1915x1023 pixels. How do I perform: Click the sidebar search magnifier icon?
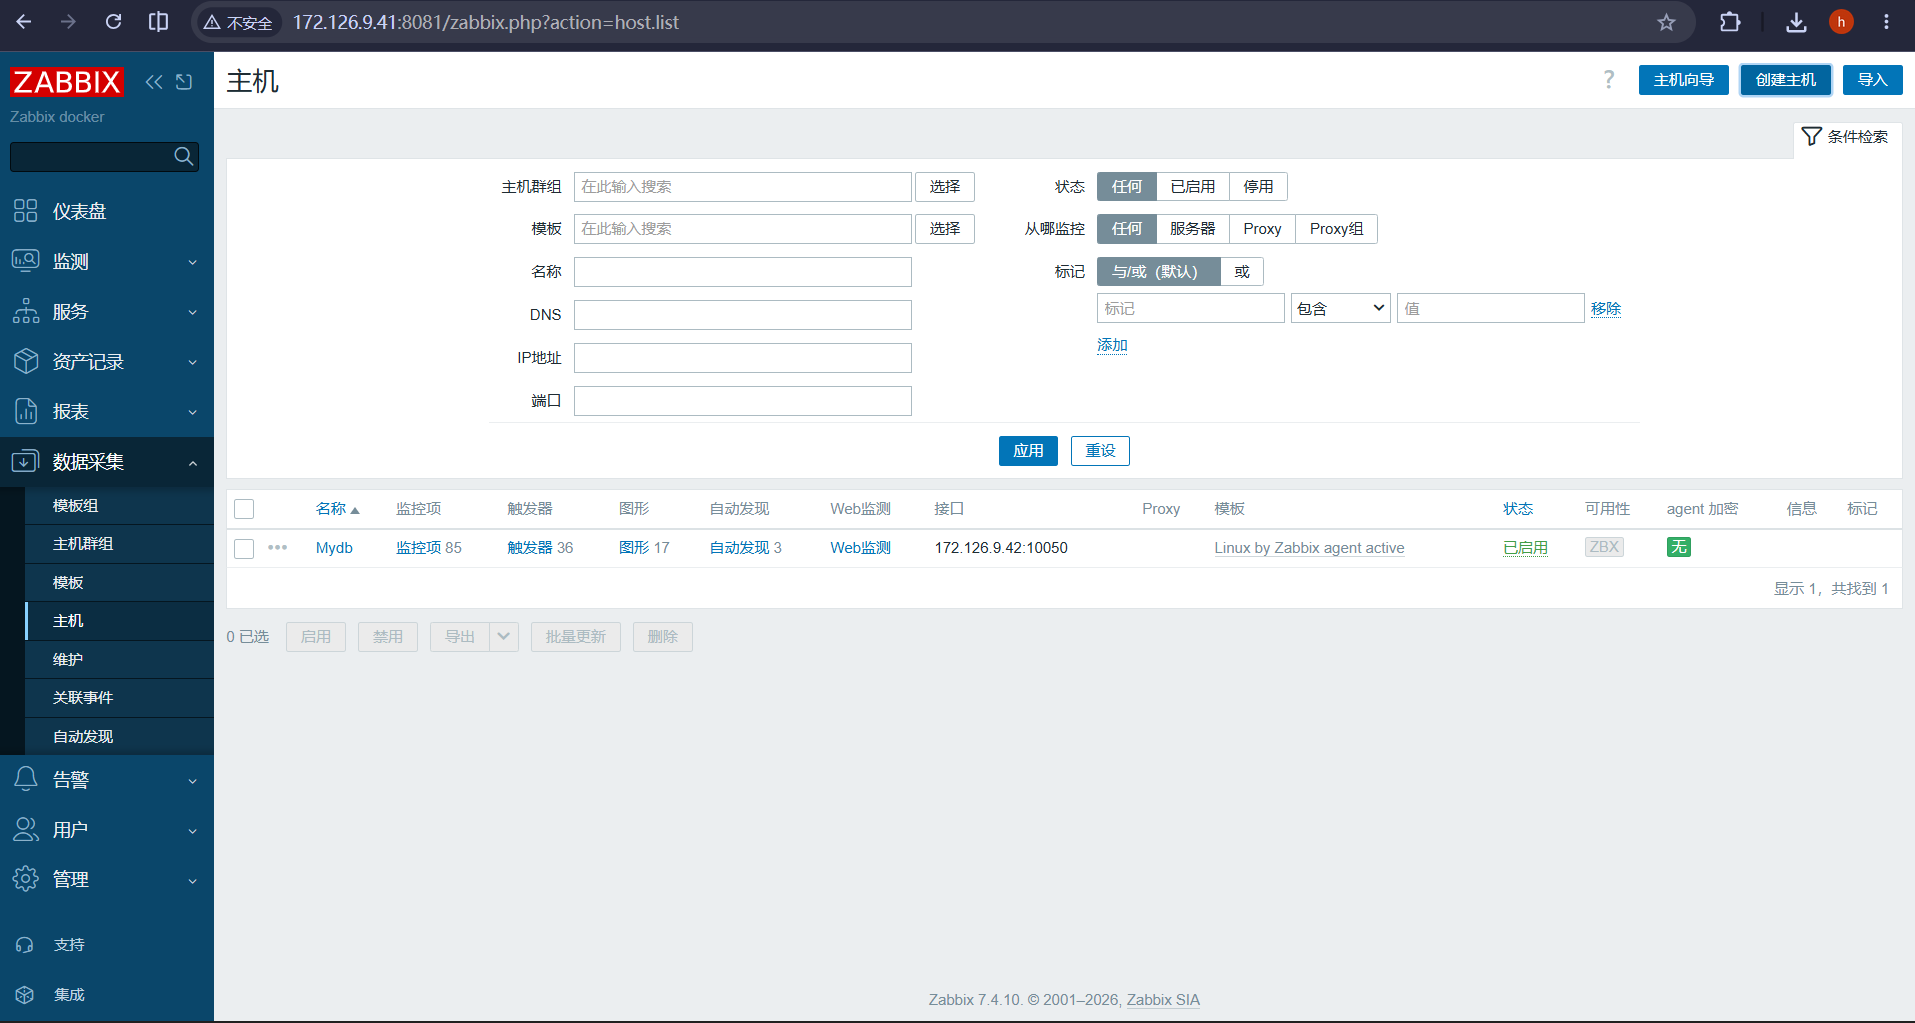coord(183,156)
